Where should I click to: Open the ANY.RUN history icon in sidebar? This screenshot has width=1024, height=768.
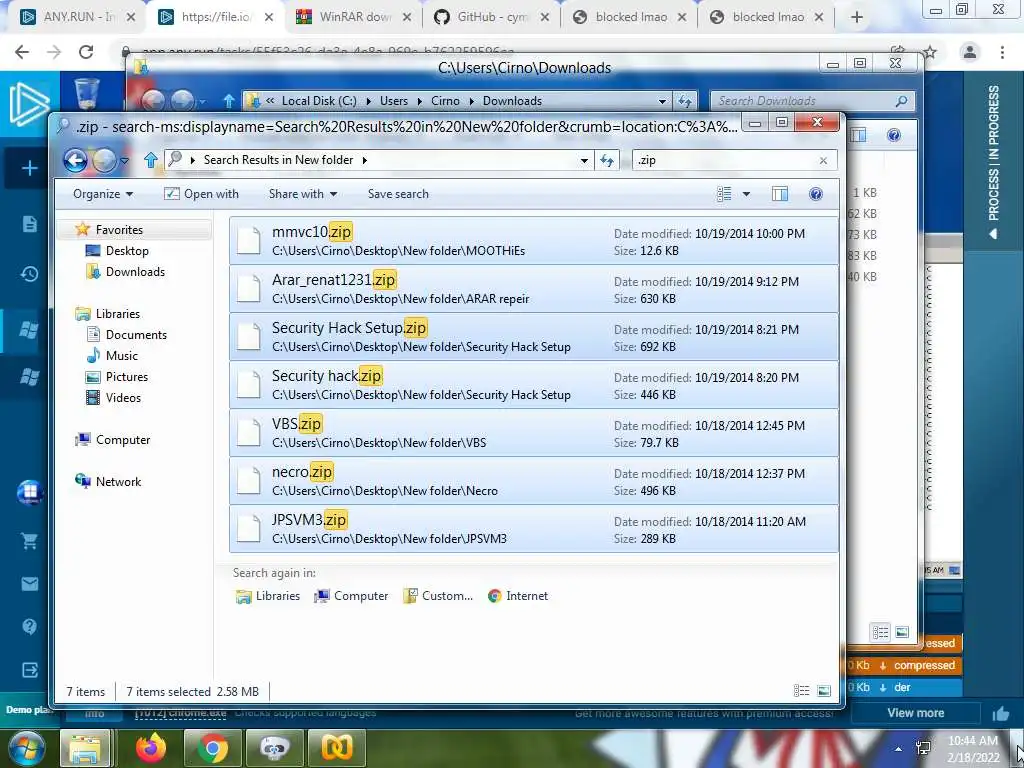pyautogui.click(x=29, y=274)
